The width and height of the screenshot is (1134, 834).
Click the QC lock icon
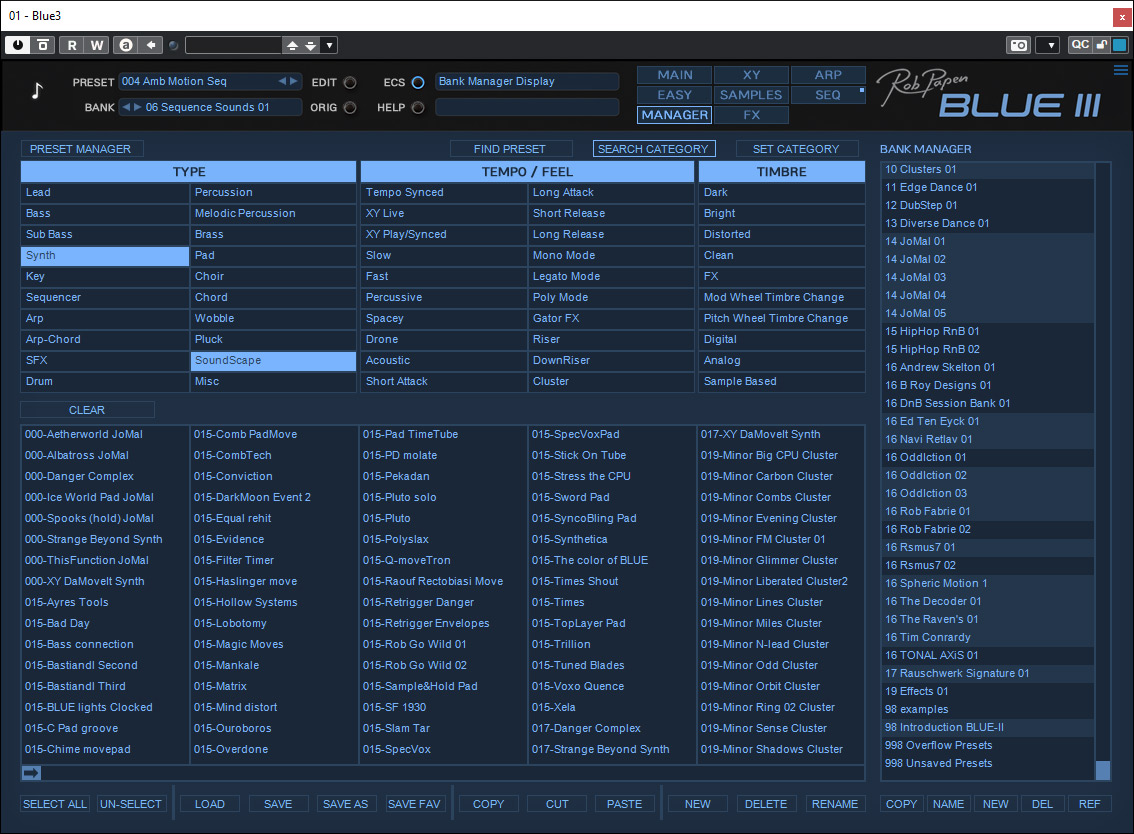click(x=1101, y=45)
